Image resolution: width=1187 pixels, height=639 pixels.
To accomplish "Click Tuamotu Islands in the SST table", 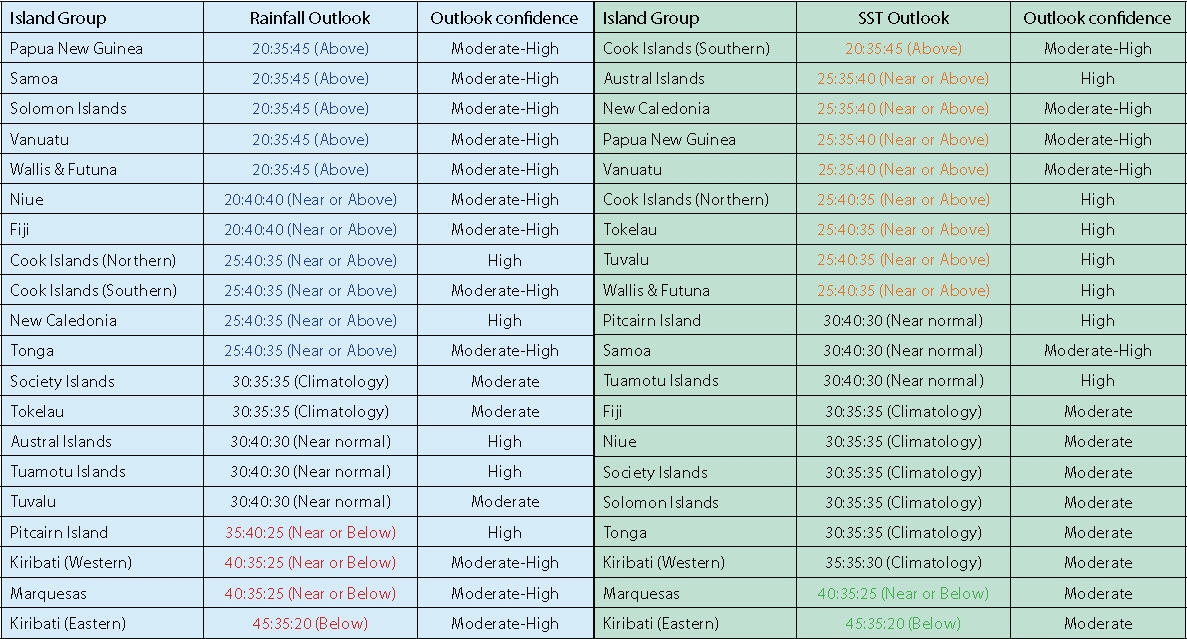I will click(660, 380).
